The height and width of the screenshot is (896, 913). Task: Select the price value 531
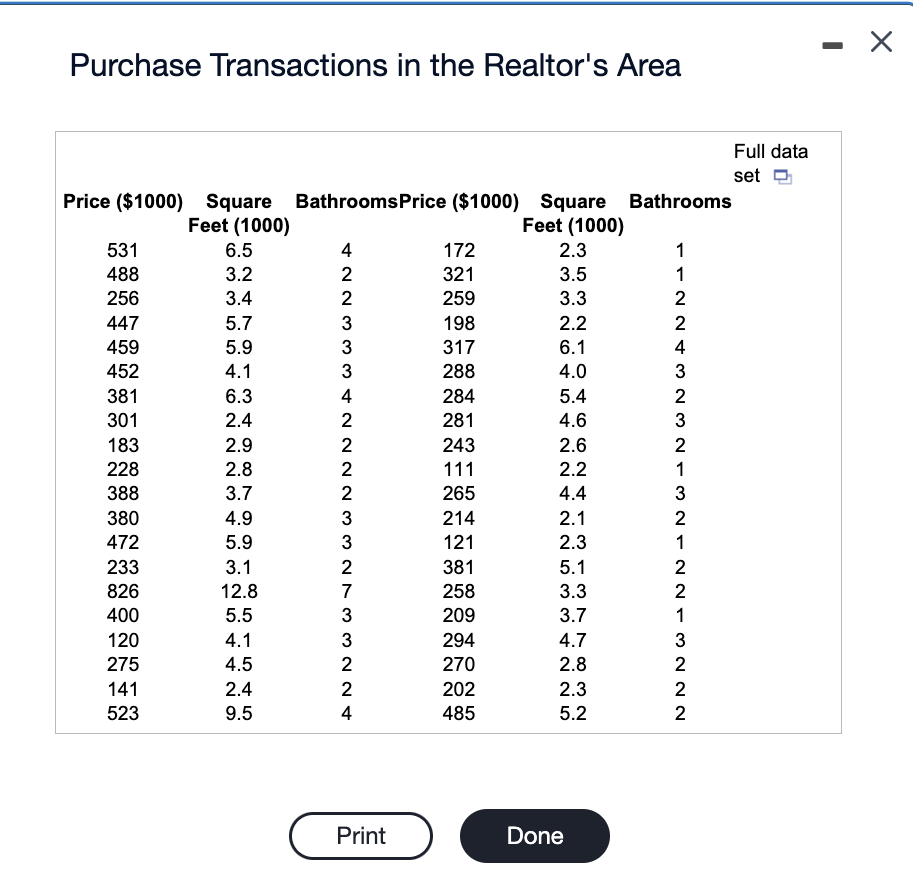click(123, 250)
